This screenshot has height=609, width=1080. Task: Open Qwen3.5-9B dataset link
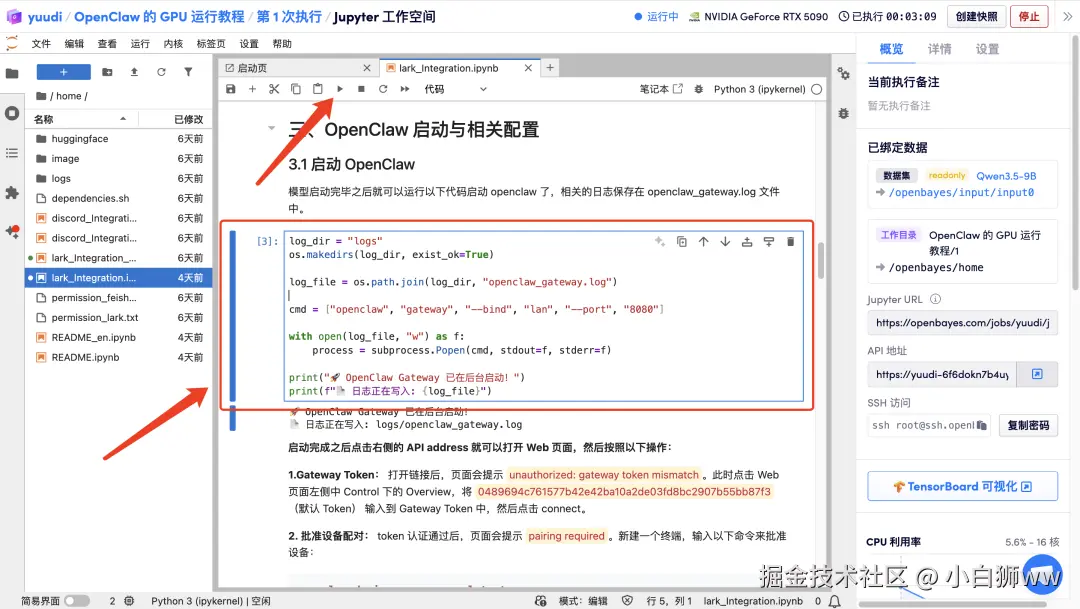coord(1006,176)
